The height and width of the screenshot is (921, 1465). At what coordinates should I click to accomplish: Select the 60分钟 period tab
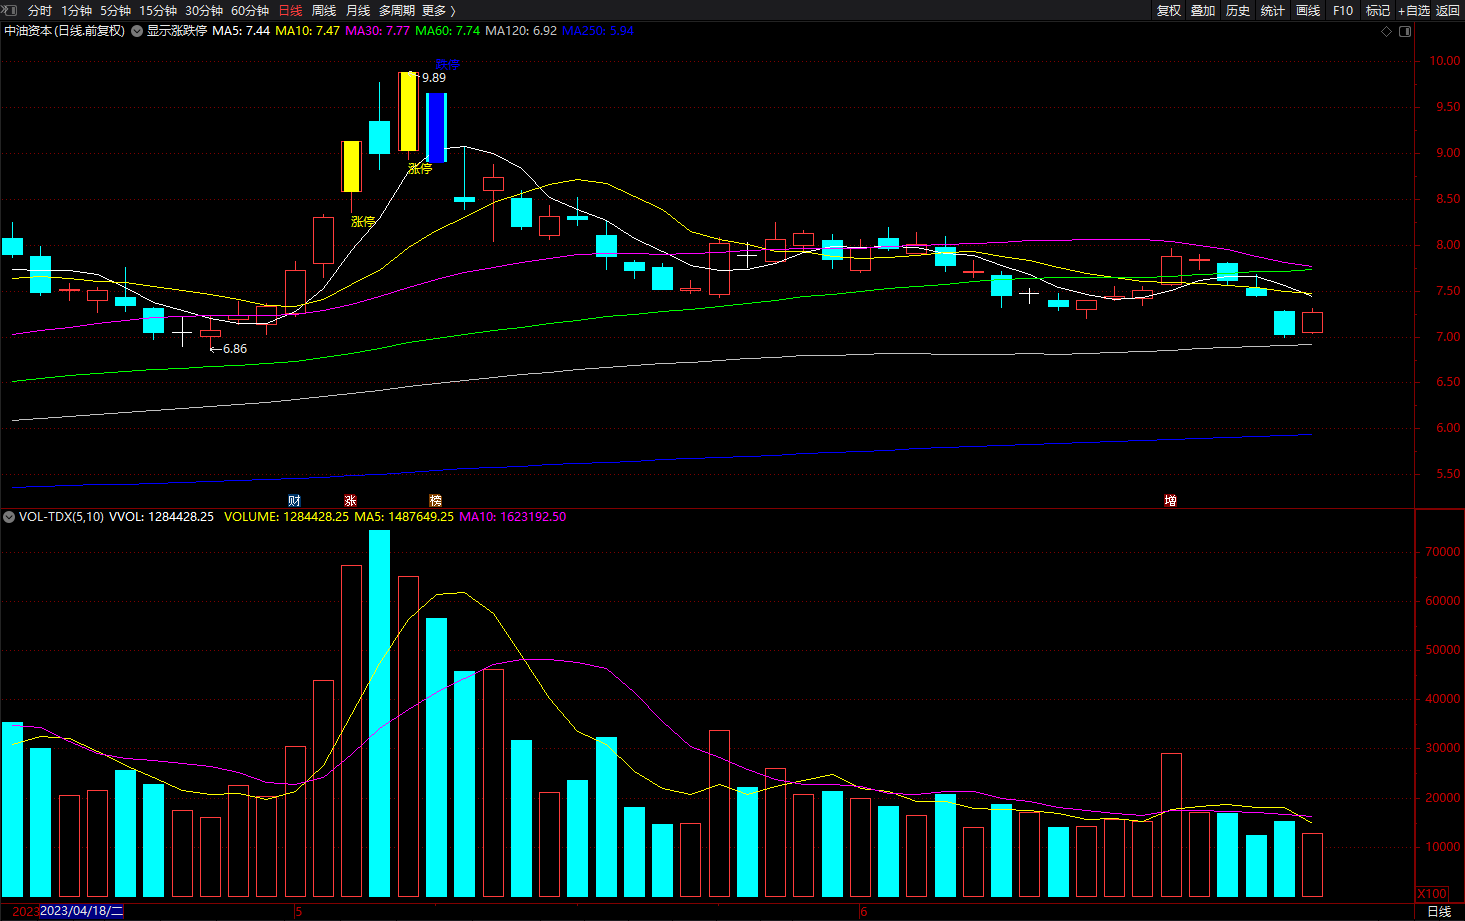coord(250,11)
